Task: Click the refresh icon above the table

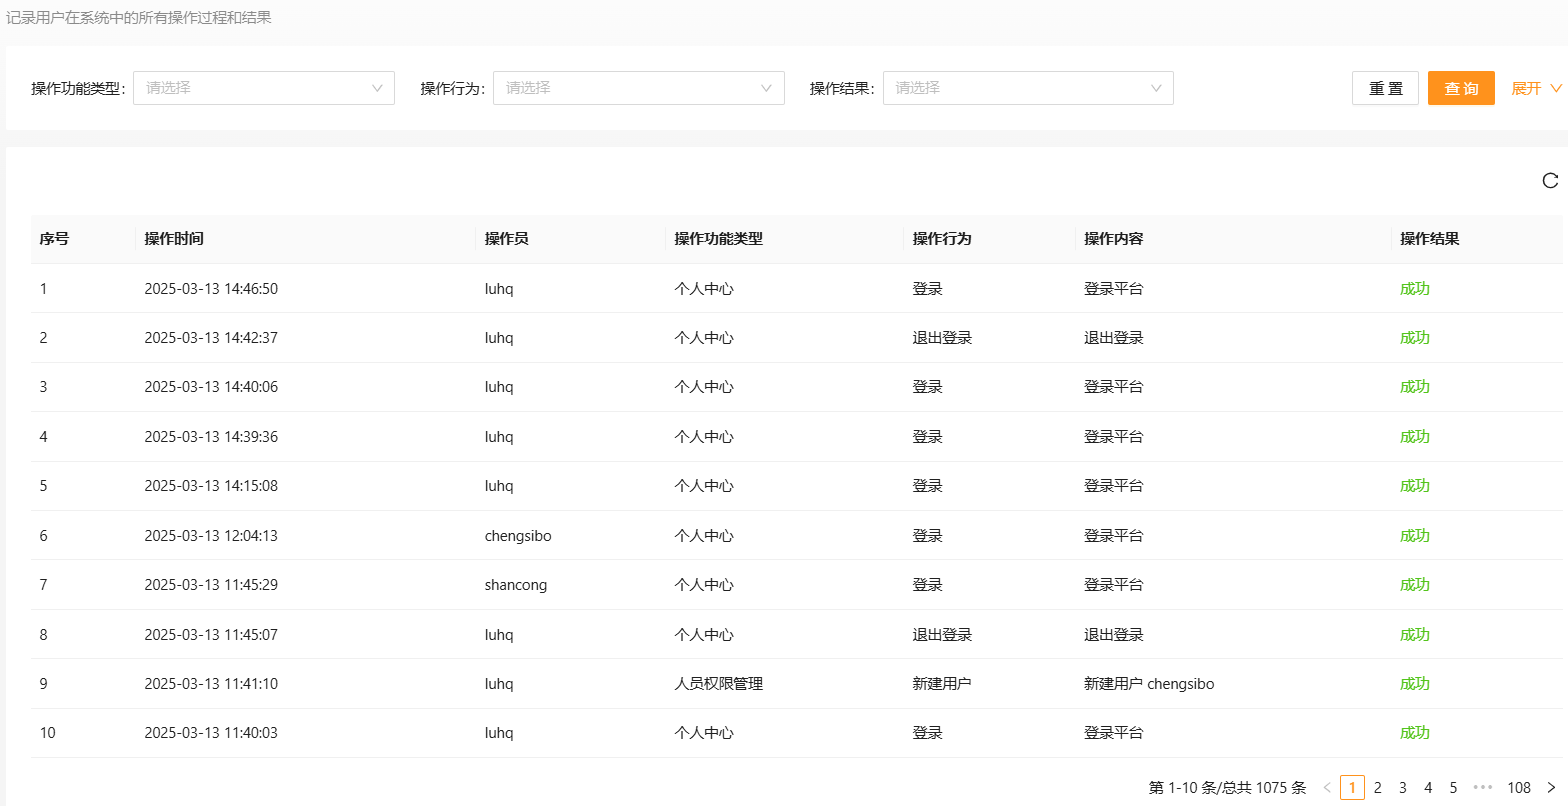Action: click(1550, 181)
